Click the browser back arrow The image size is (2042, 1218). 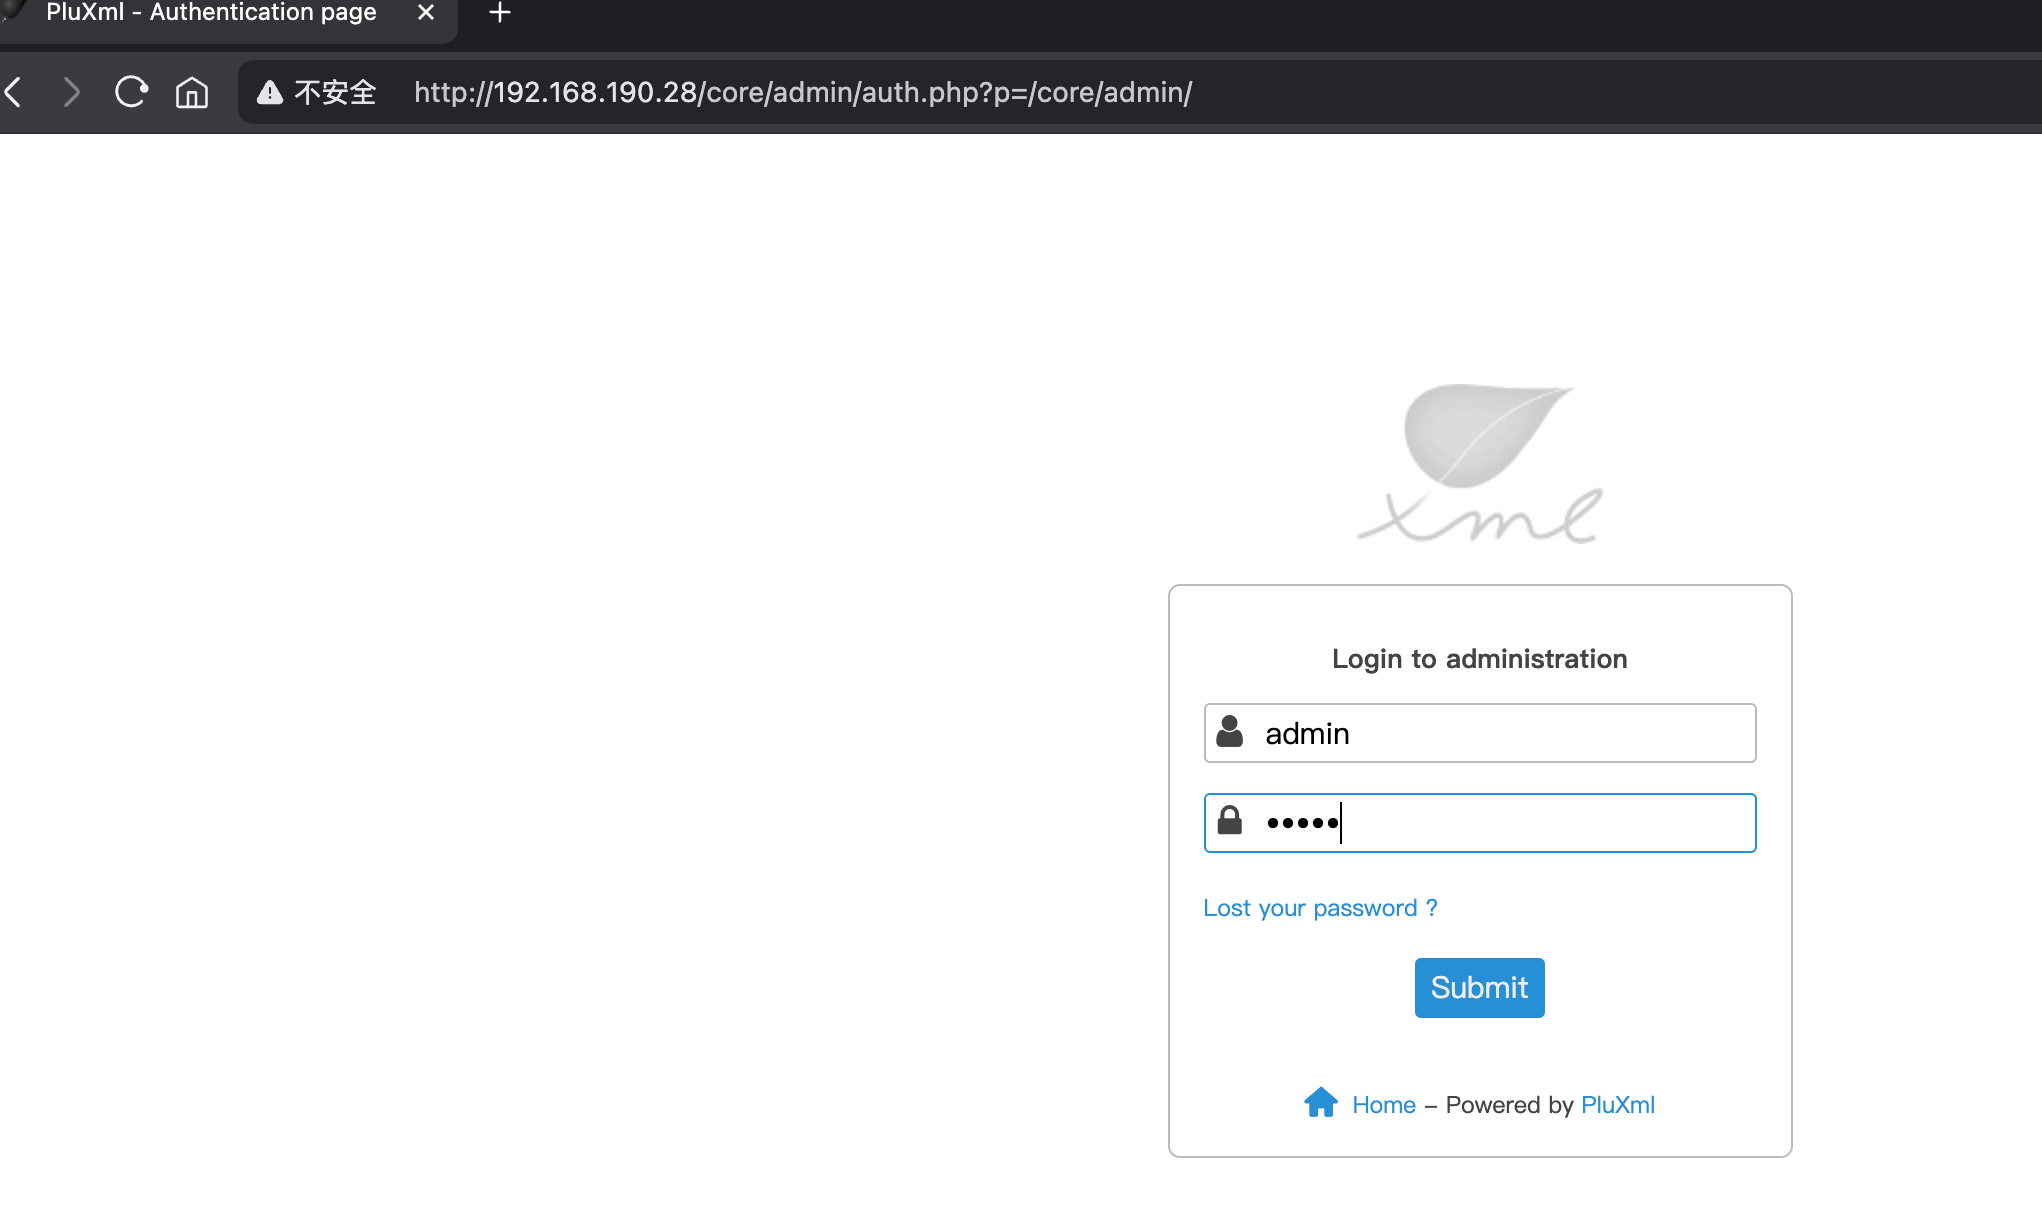click(x=14, y=93)
